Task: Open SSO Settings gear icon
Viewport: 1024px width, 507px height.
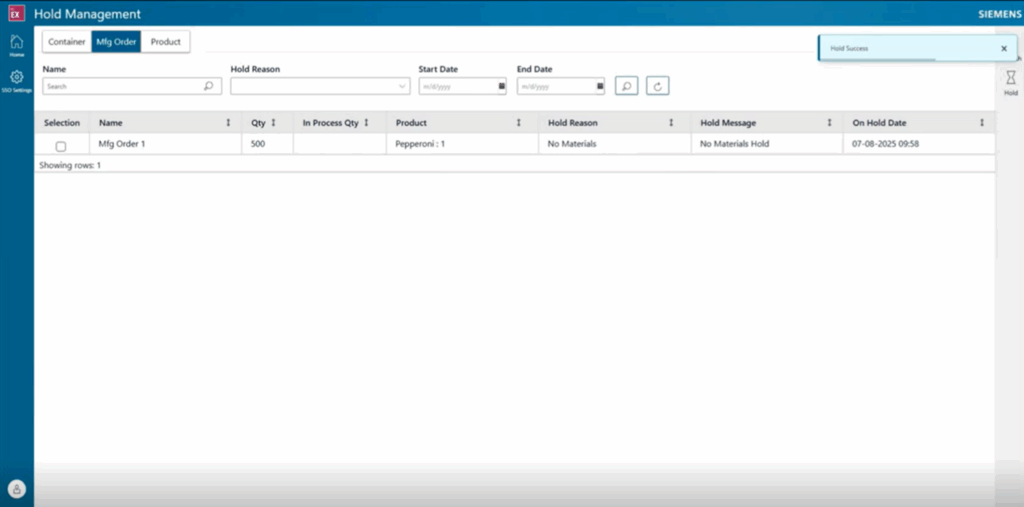Action: click(16, 79)
